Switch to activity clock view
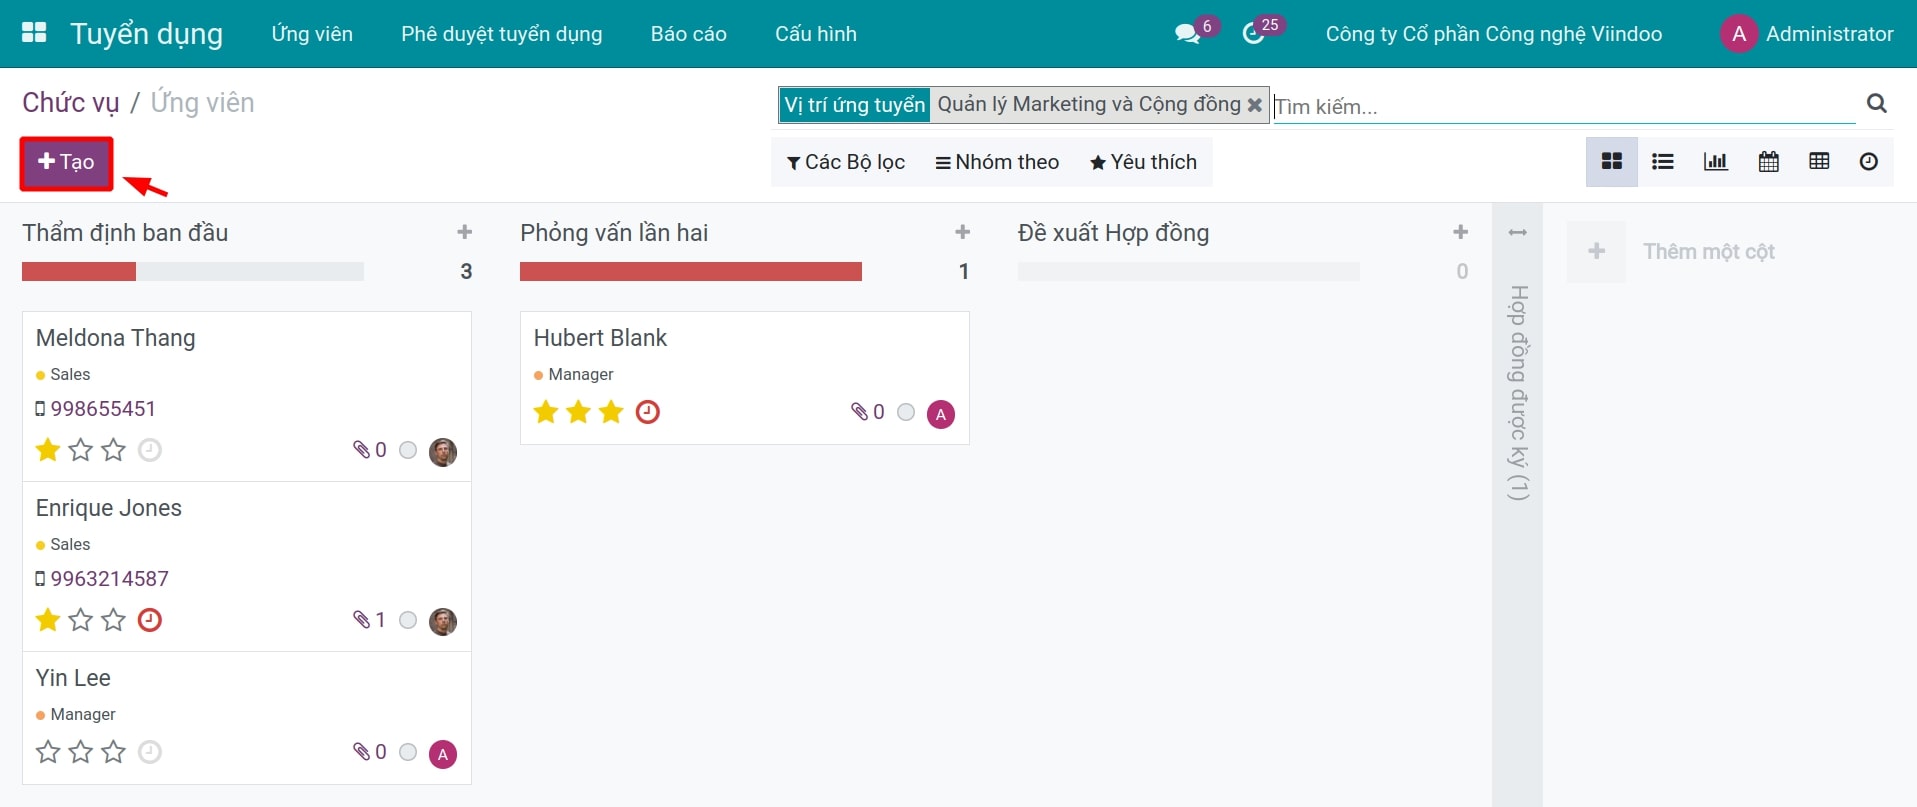 tap(1868, 162)
